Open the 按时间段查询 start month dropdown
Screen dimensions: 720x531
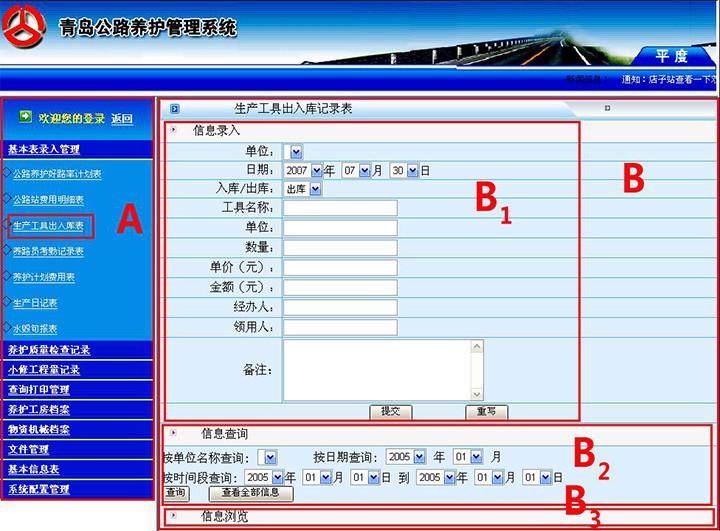point(317,478)
